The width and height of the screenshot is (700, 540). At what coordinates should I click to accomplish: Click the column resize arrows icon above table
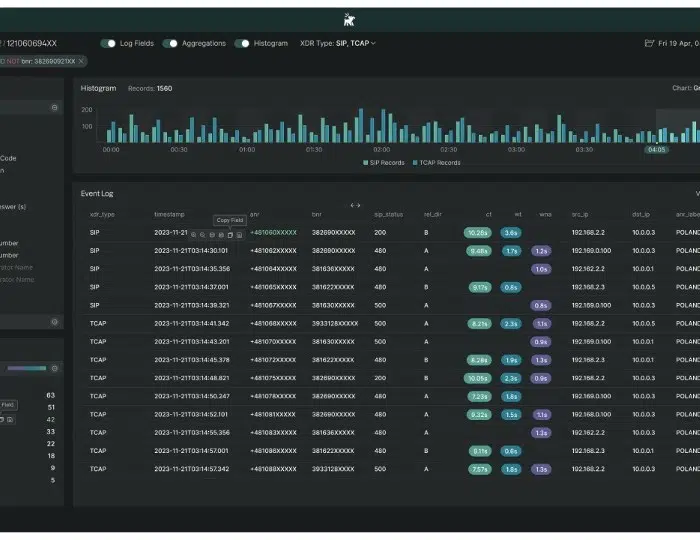(355, 205)
